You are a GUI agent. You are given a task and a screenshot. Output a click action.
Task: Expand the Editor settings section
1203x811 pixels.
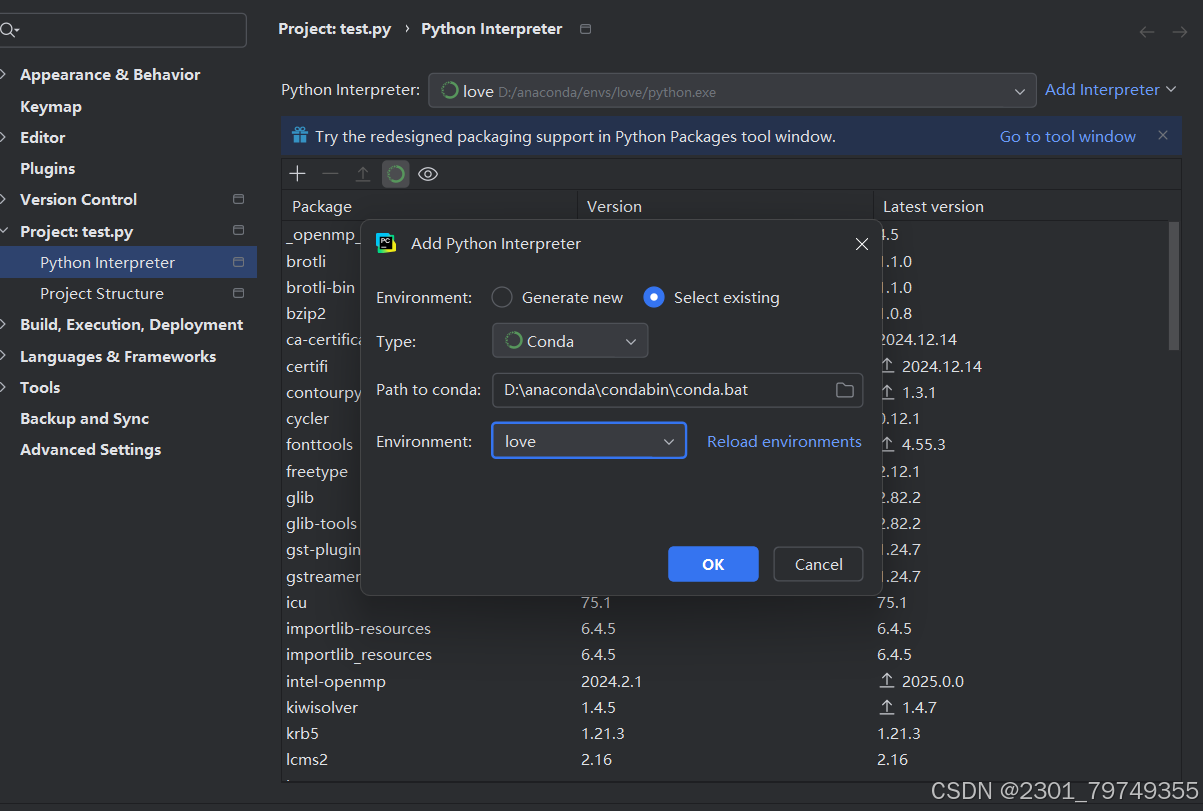pyautogui.click(x=5, y=137)
